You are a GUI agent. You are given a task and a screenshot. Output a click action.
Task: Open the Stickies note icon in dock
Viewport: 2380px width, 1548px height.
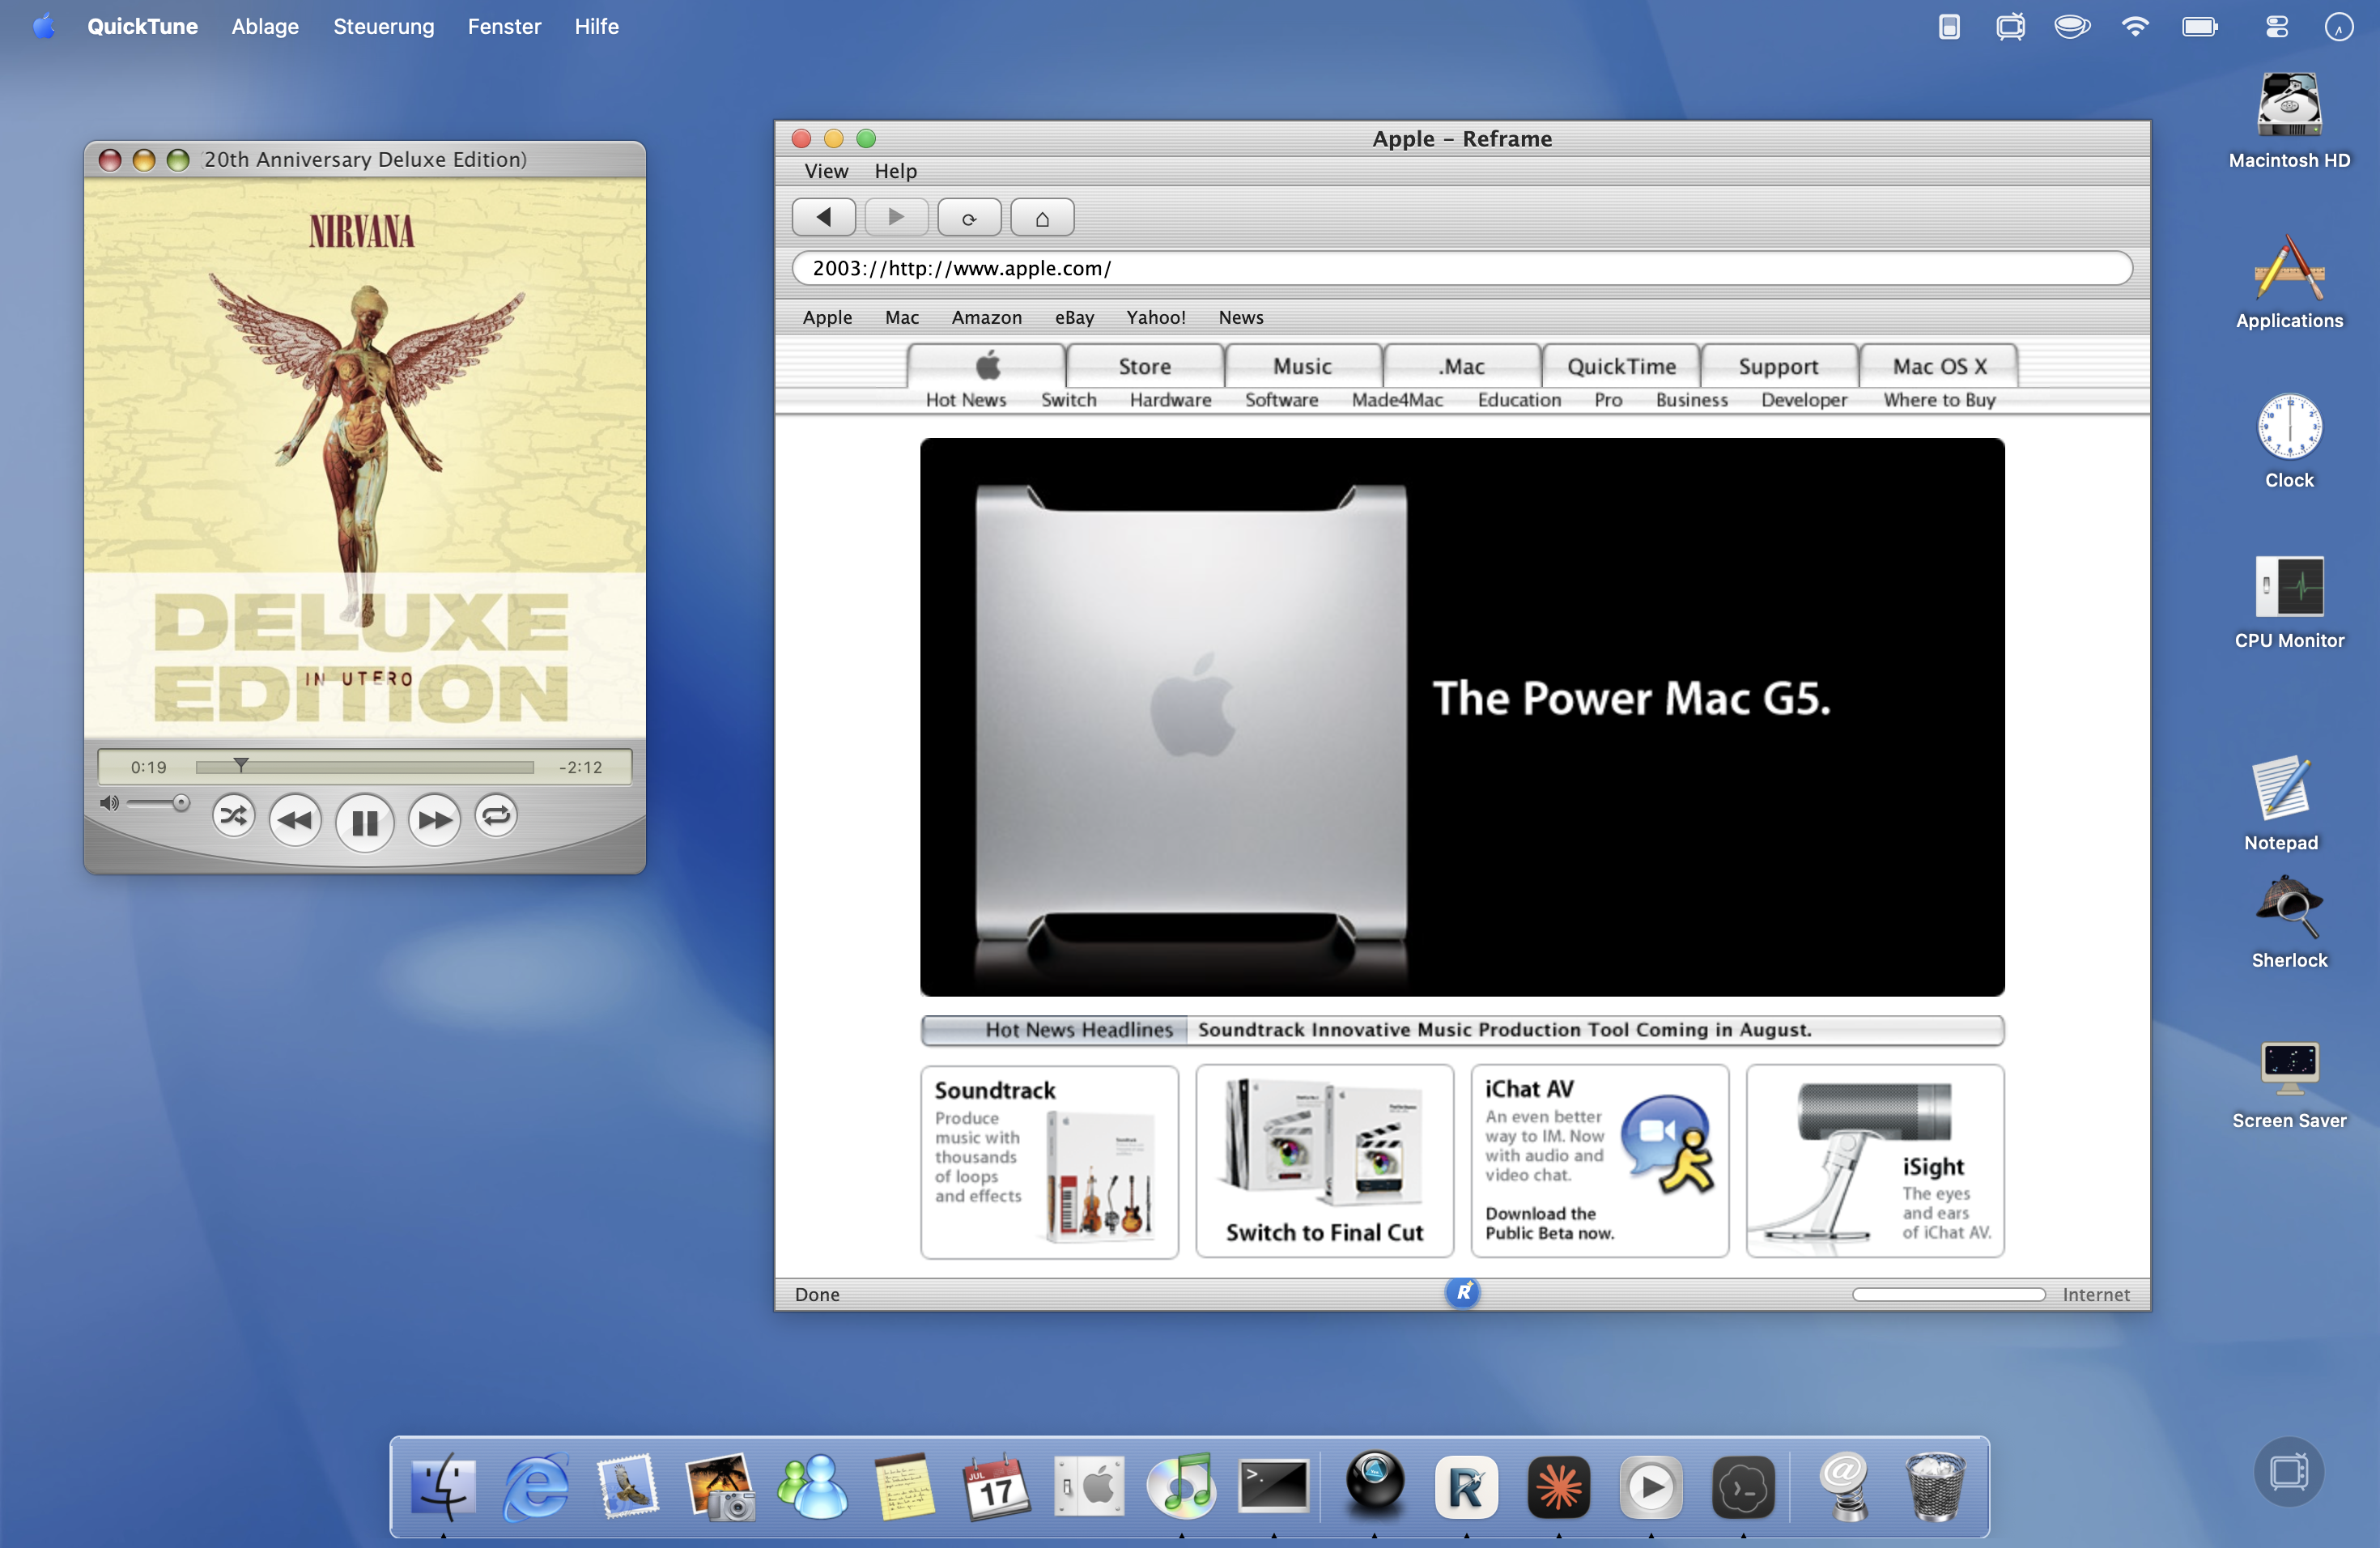[904, 1486]
